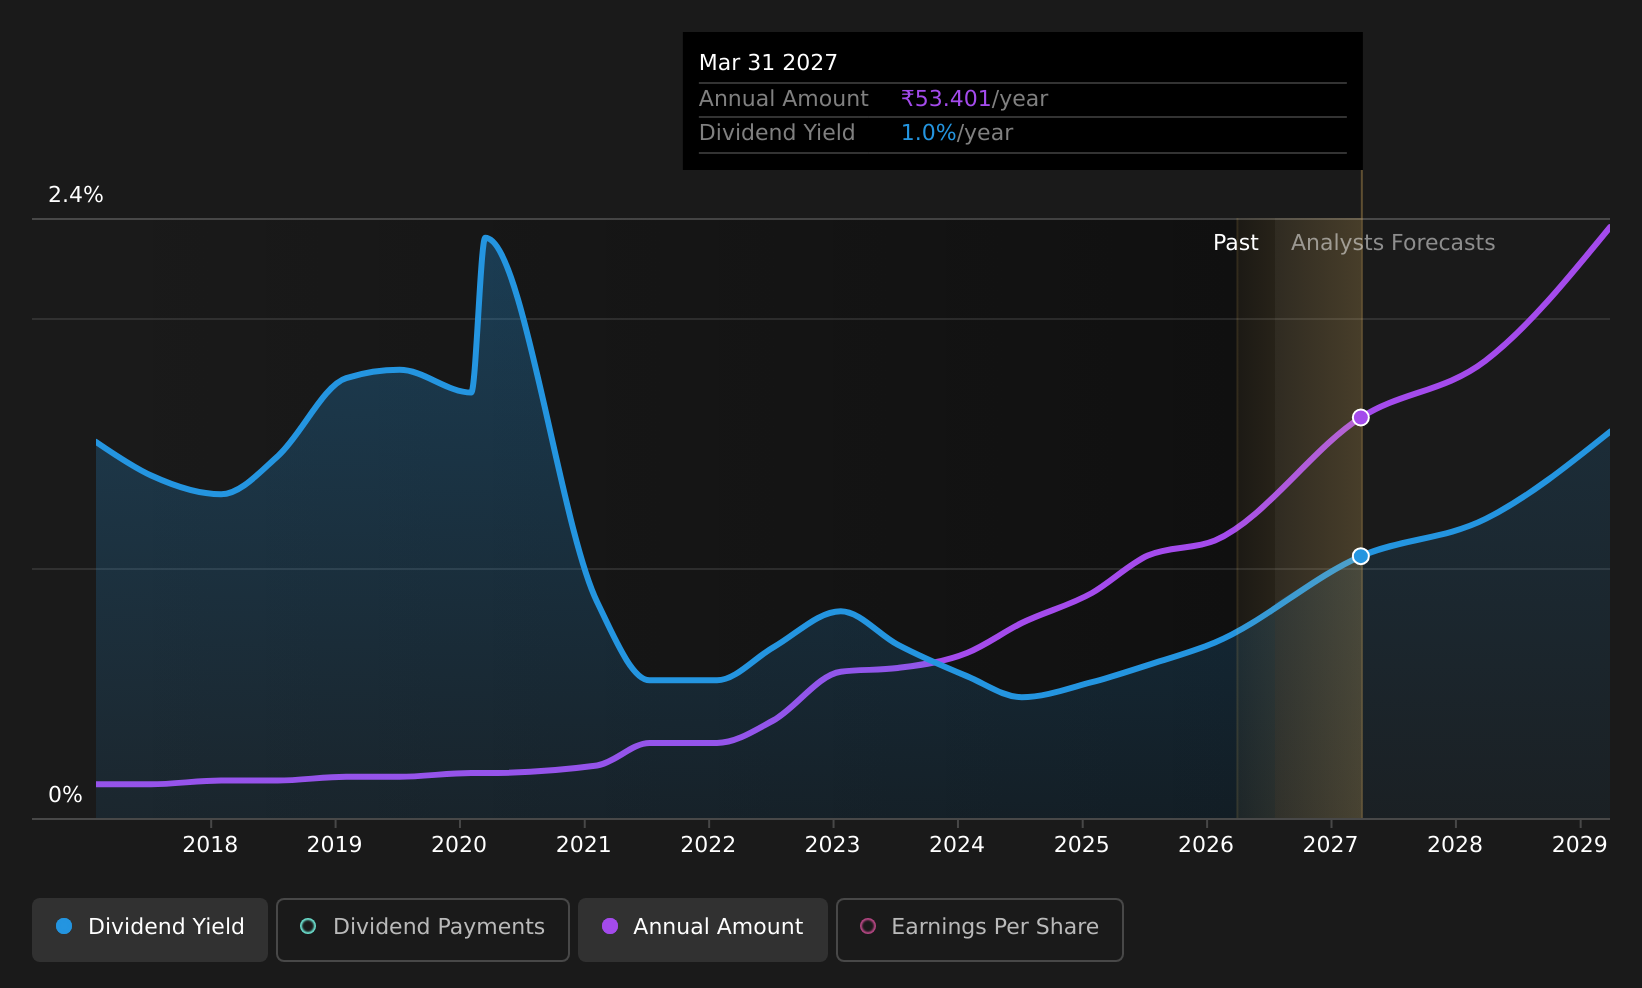Click the 2025 x-axis label

tap(1081, 845)
